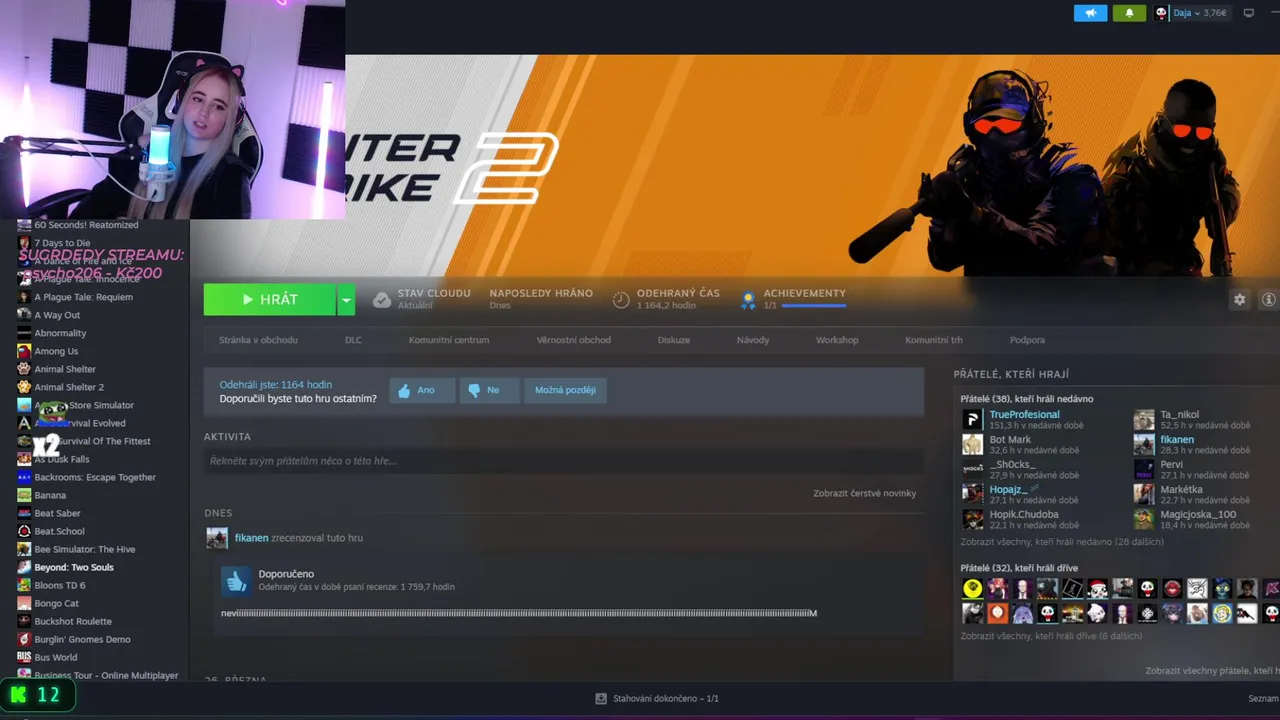Open Zobrazit všechny, kteří hráli dříve link
The height and width of the screenshot is (720, 1280).
click(x=1051, y=636)
